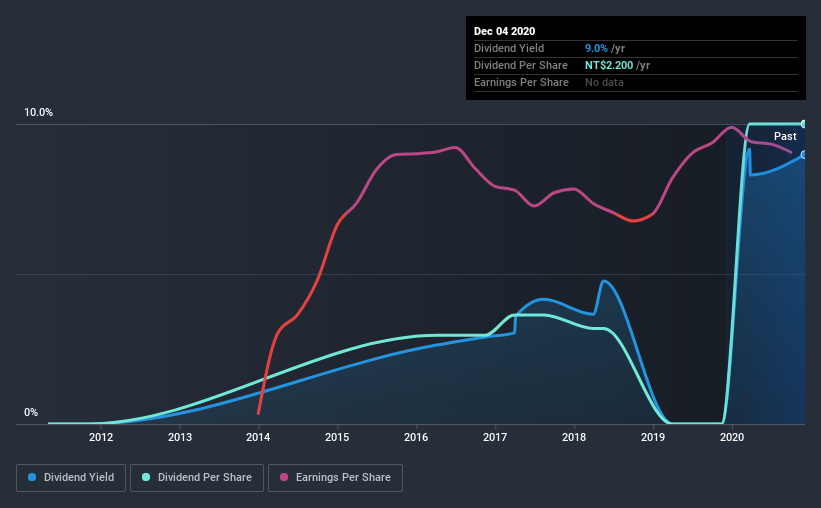This screenshot has width=821, height=508.
Task: Click the Past label on chart
Action: click(x=785, y=137)
